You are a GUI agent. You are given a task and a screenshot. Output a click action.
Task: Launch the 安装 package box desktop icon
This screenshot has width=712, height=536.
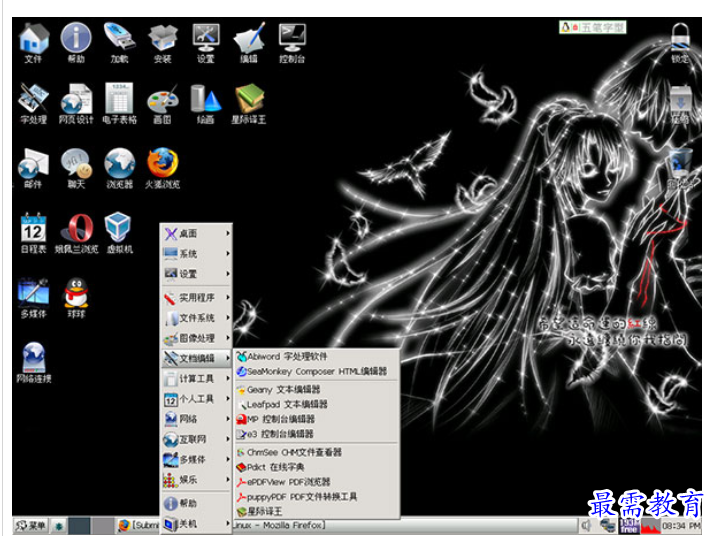click(x=162, y=43)
